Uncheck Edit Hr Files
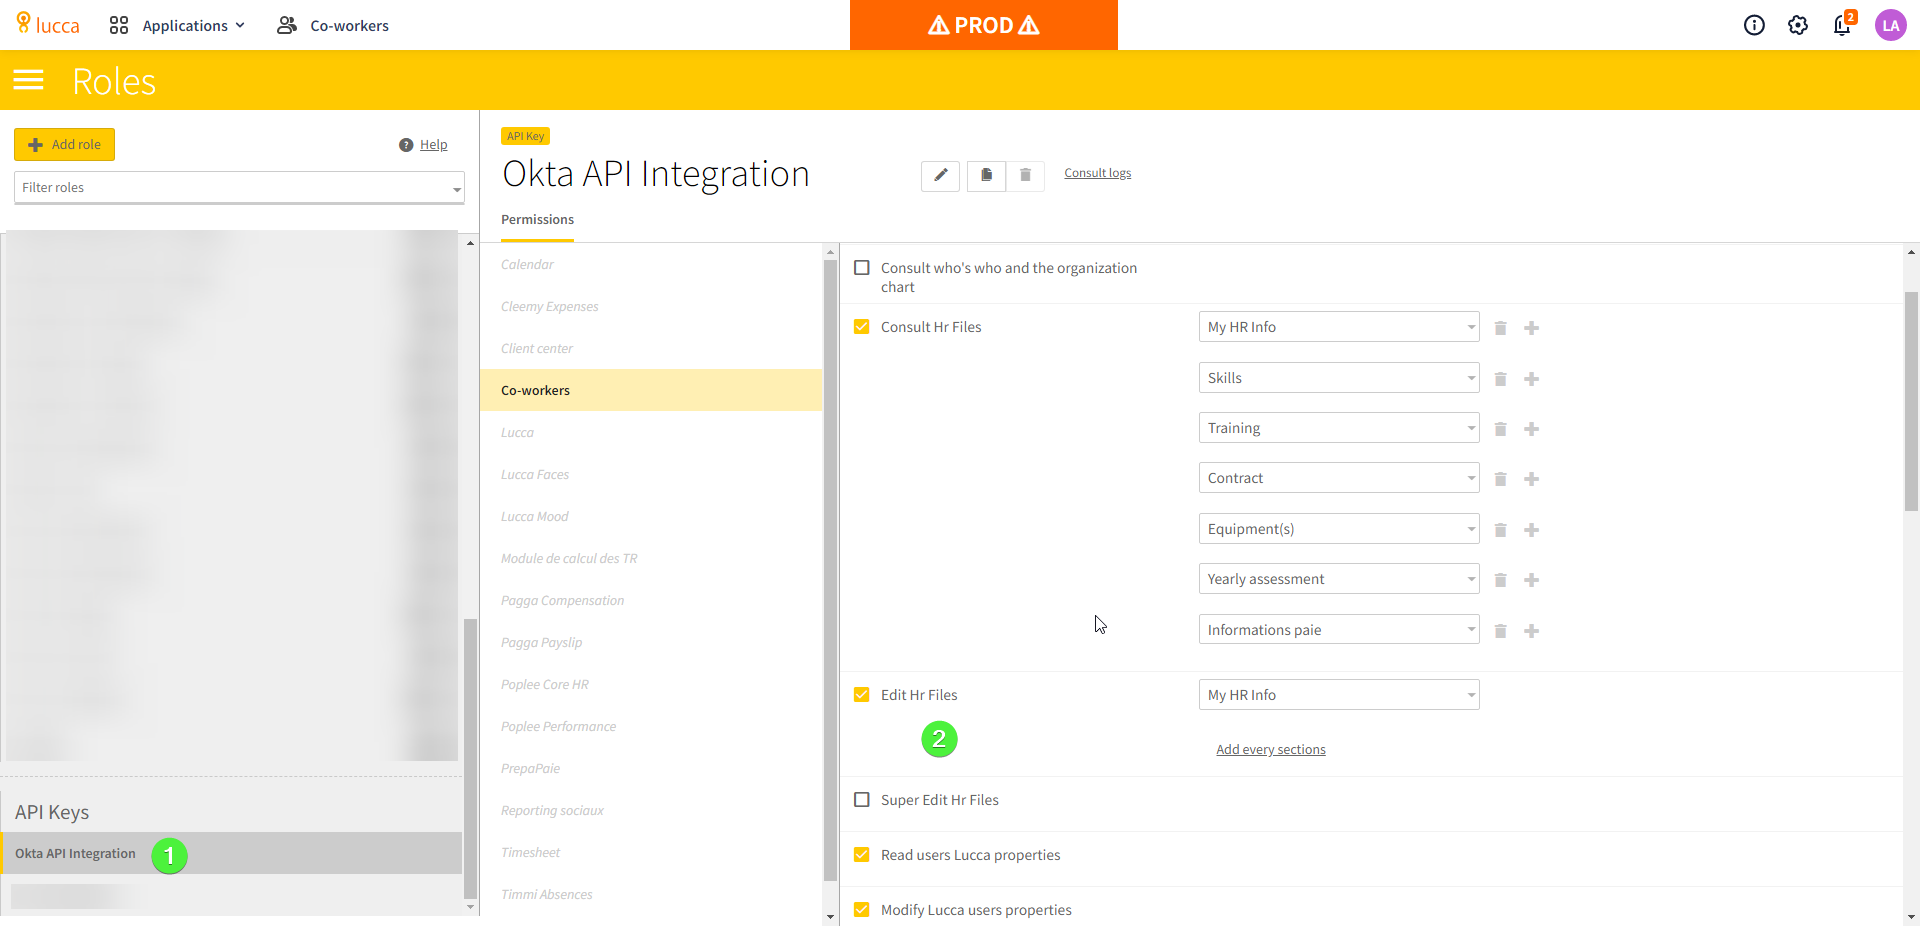This screenshot has width=1920, height=929. (x=862, y=695)
